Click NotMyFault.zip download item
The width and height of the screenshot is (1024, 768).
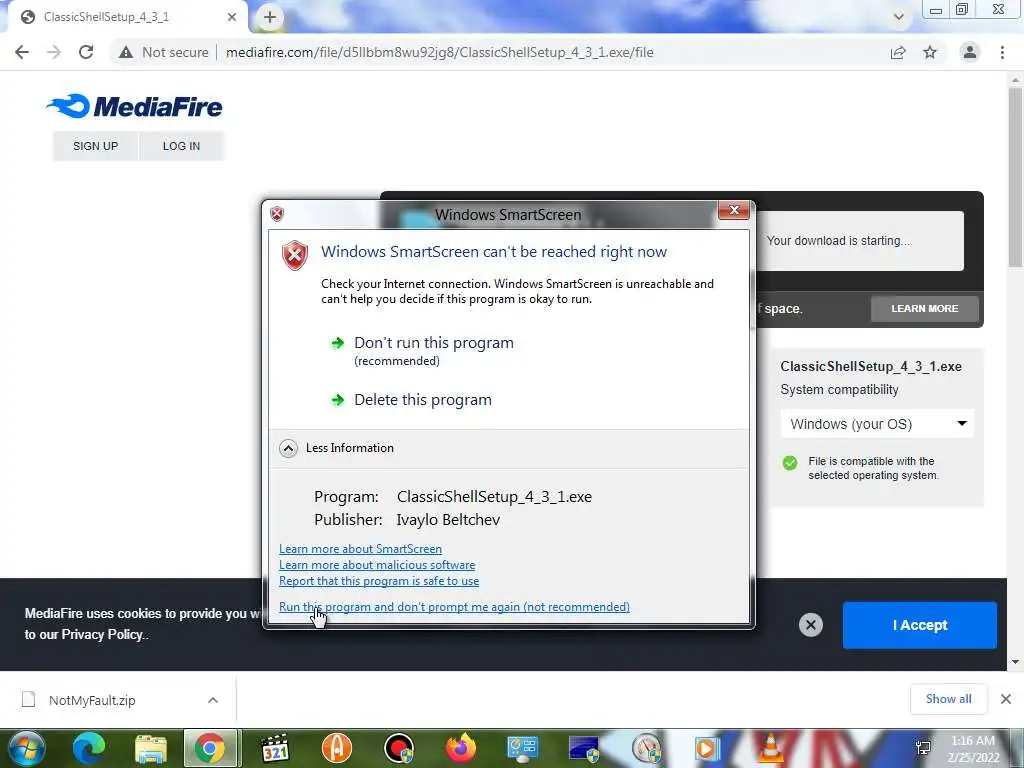click(92, 700)
